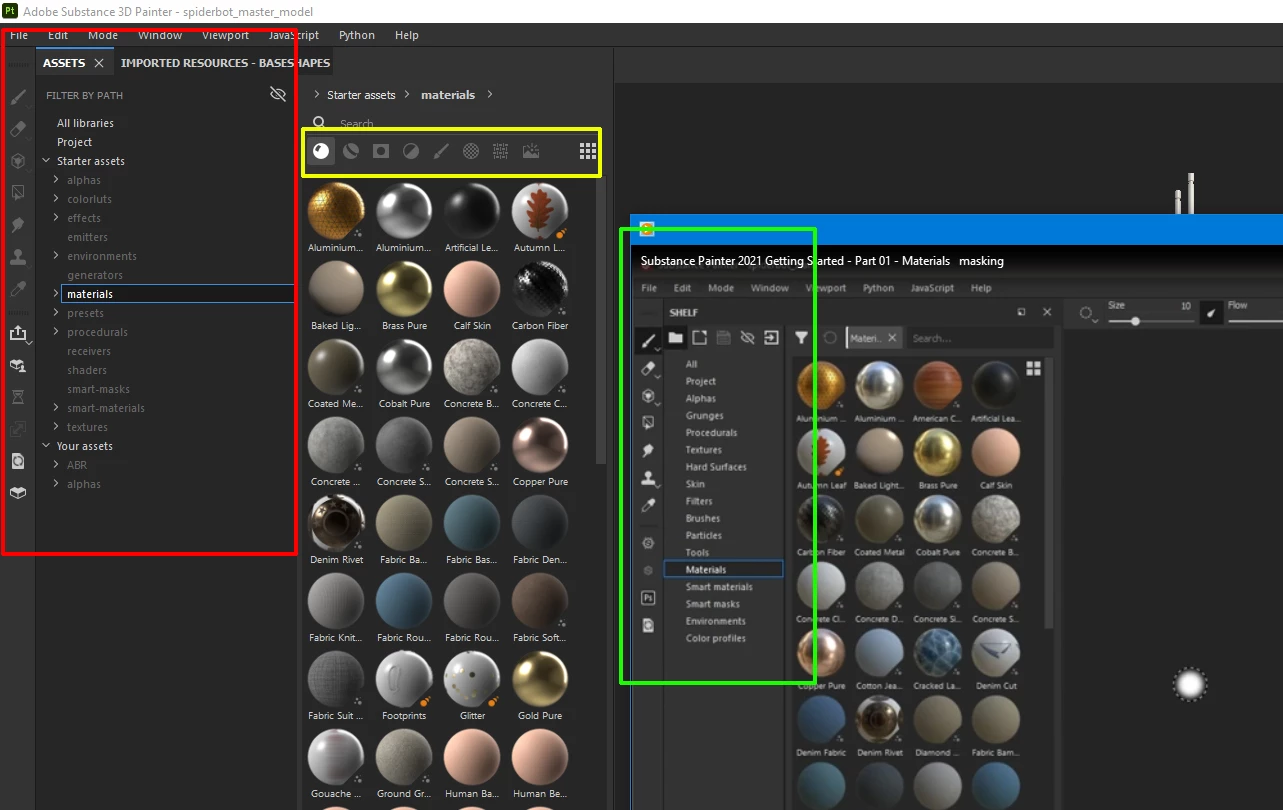
Task: Expand the effects folder arrow
Action: pyautogui.click(x=57, y=218)
